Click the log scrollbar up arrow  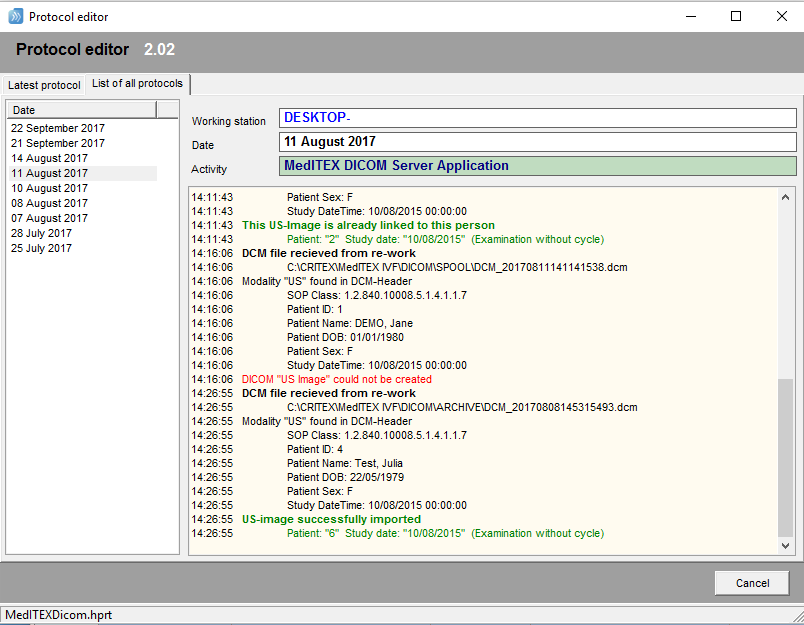(x=785, y=197)
